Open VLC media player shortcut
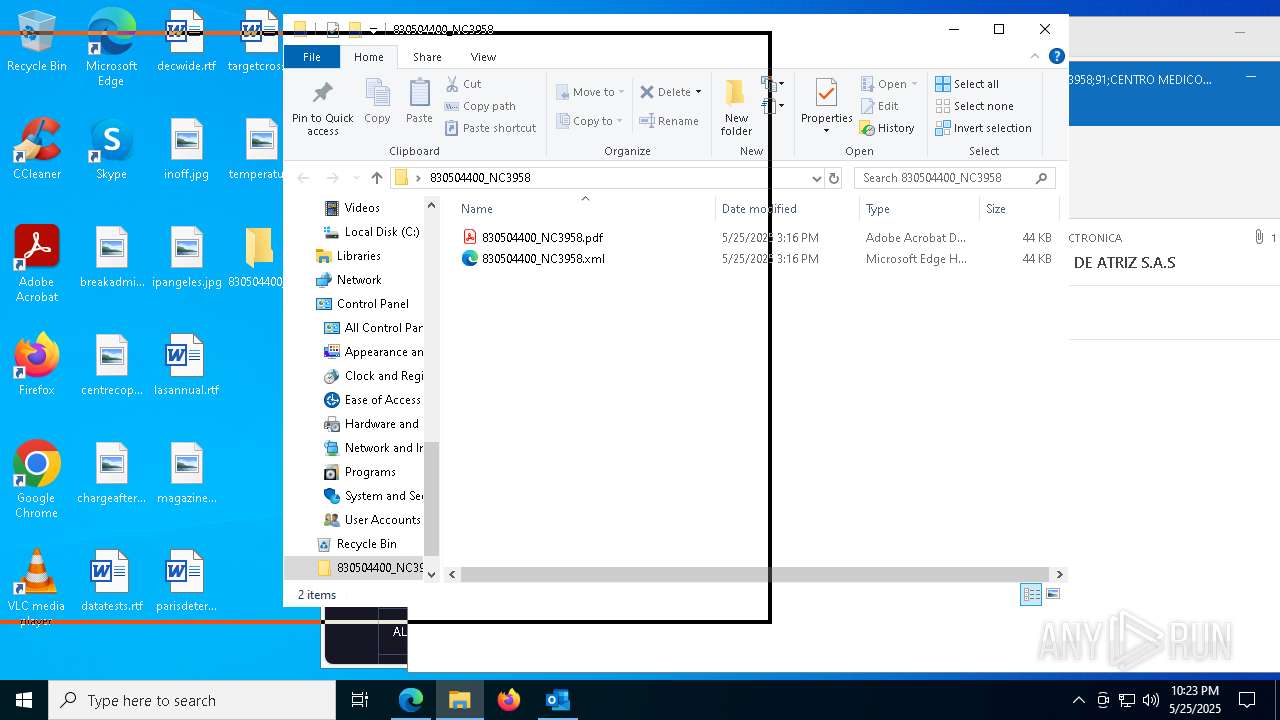Screen dimensions: 1280x720 coord(37,587)
